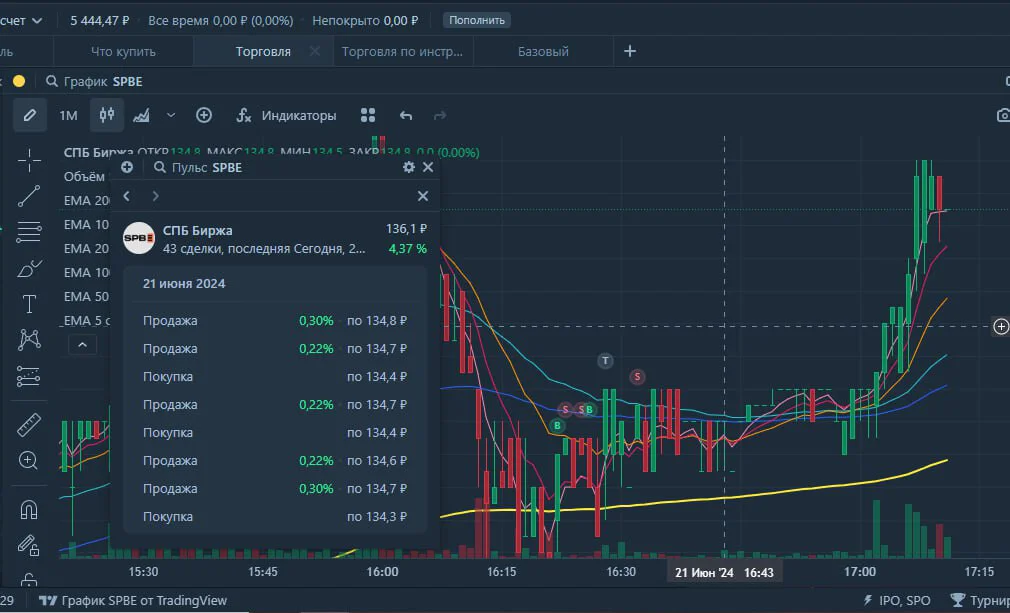Select the crosshair cursor tool
The width and height of the screenshot is (1010, 613).
[29, 160]
